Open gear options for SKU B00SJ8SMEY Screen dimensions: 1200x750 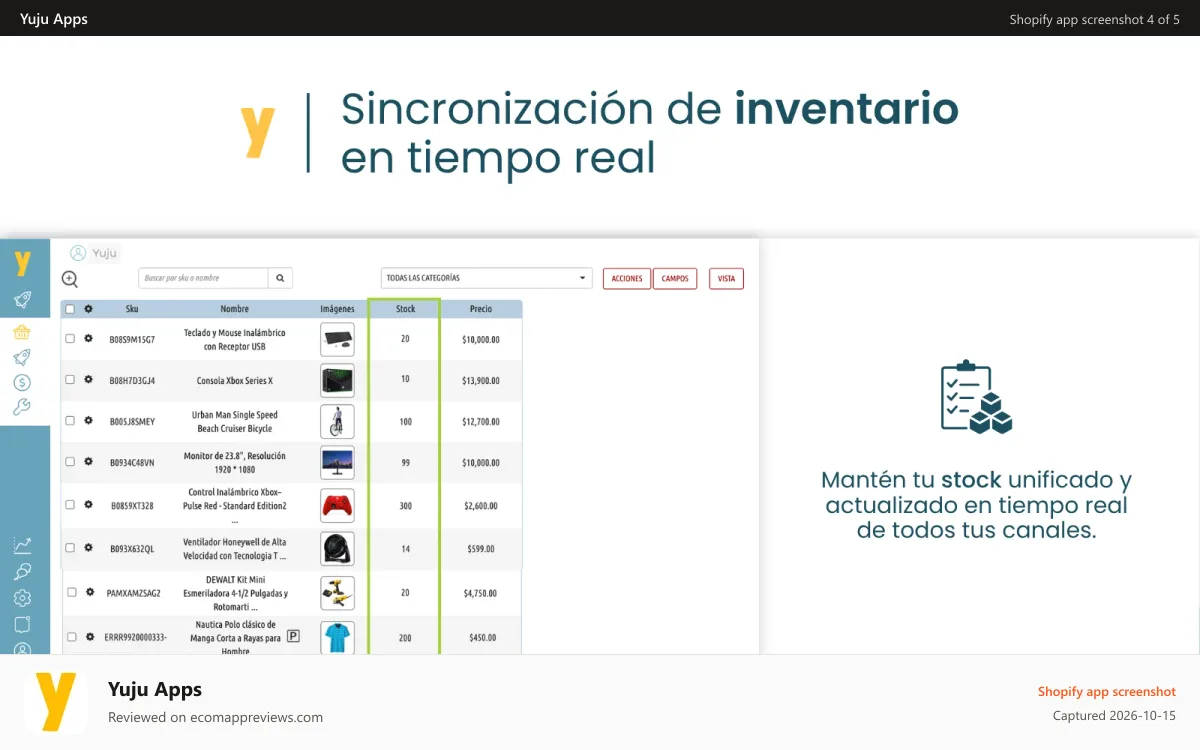[x=88, y=420]
